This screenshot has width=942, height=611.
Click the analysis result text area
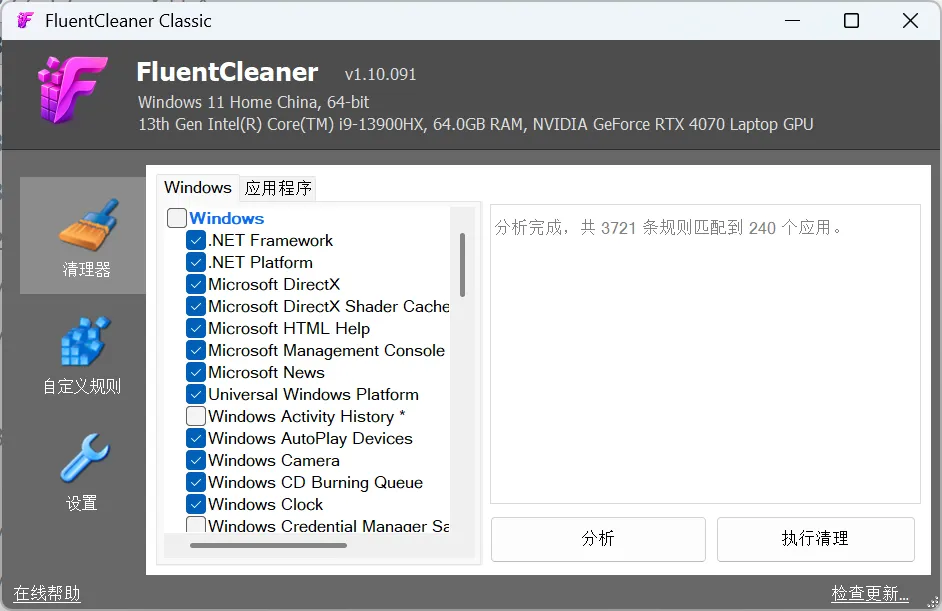coord(705,354)
